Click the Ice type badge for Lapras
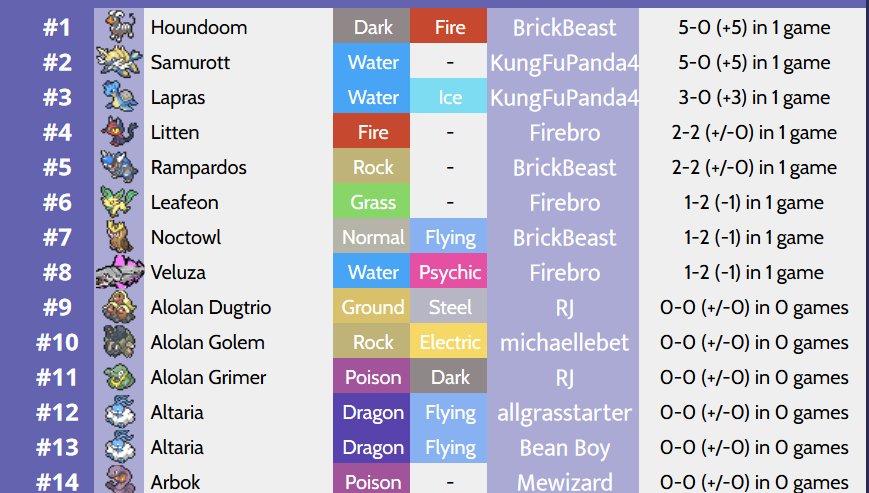Viewport: 869px width, 493px height. pyautogui.click(x=449, y=97)
